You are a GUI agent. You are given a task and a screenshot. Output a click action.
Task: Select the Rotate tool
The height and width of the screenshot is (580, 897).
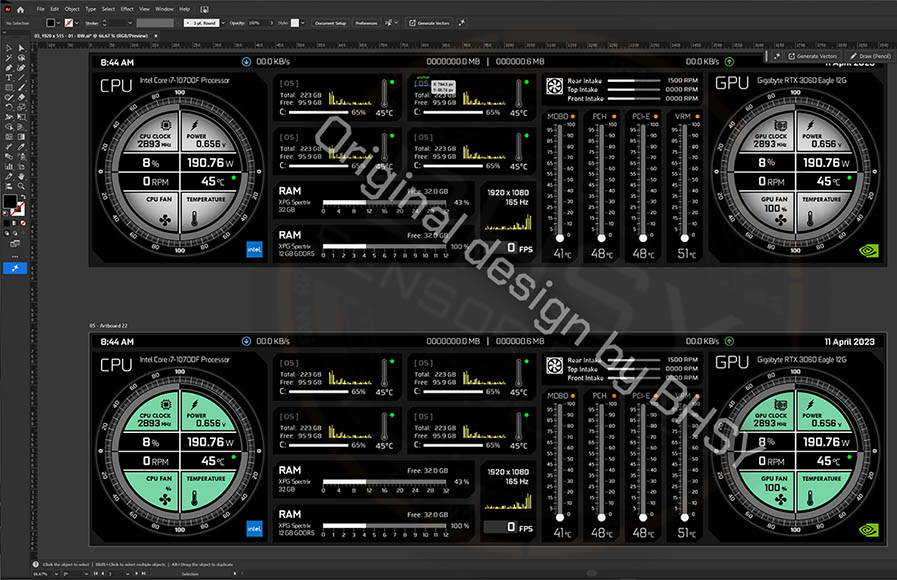(9, 107)
